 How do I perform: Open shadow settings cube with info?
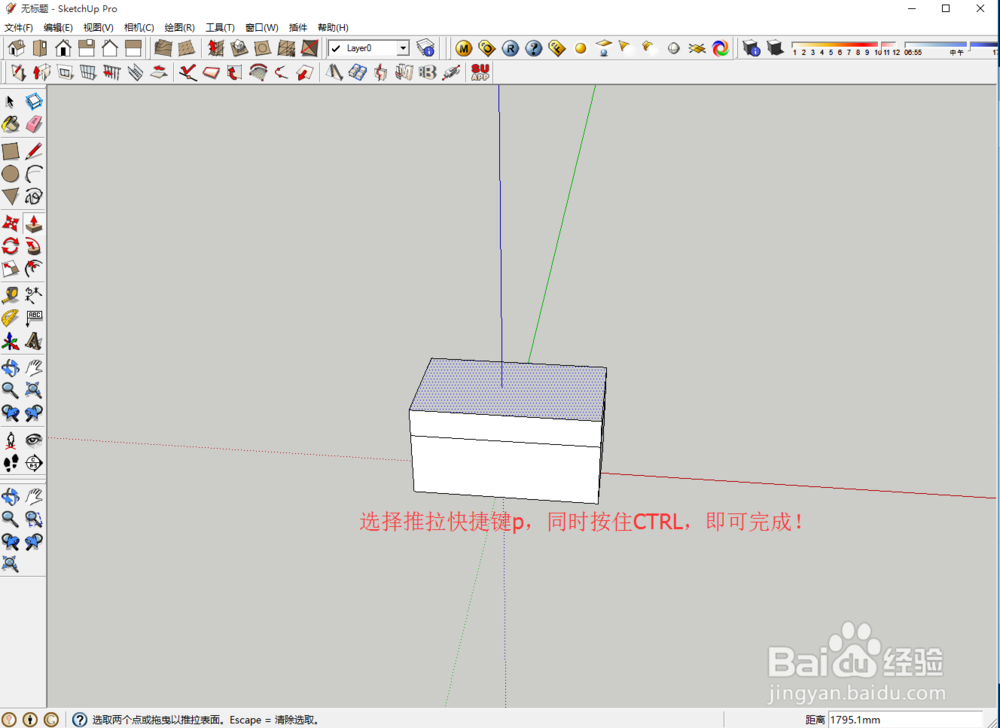click(x=751, y=48)
